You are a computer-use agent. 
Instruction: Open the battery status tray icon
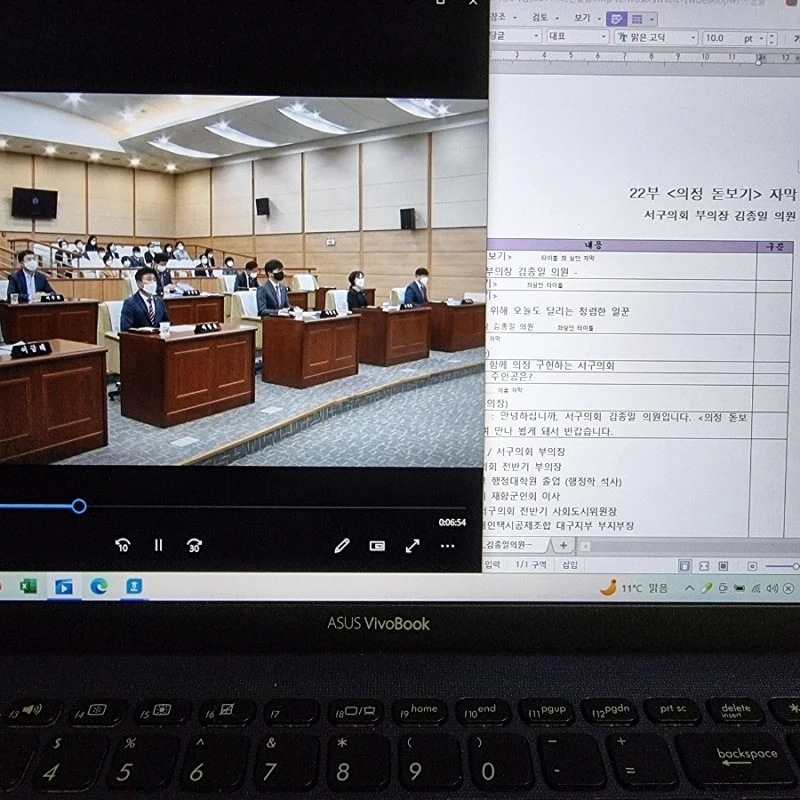pyautogui.click(x=739, y=588)
